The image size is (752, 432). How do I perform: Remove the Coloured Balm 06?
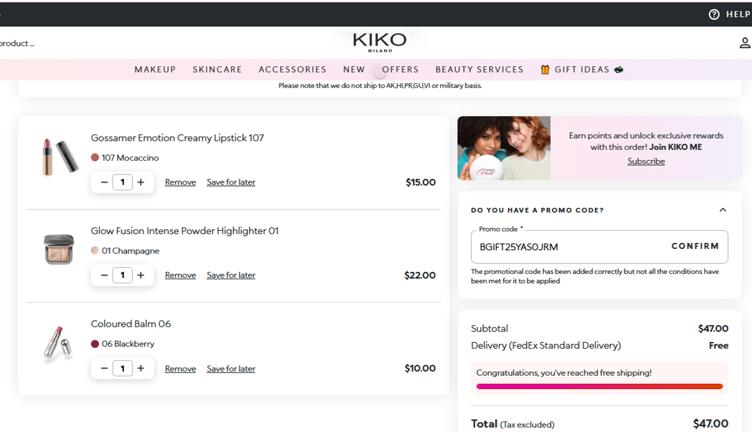click(x=180, y=369)
